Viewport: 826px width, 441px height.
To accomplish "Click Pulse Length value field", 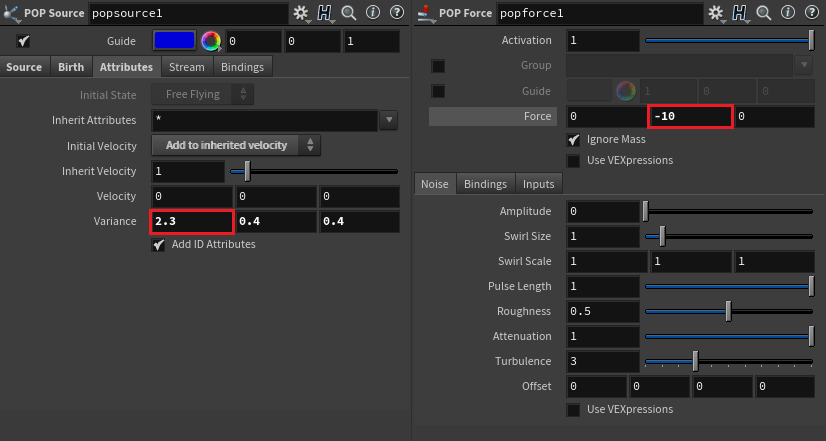I will click(x=603, y=286).
